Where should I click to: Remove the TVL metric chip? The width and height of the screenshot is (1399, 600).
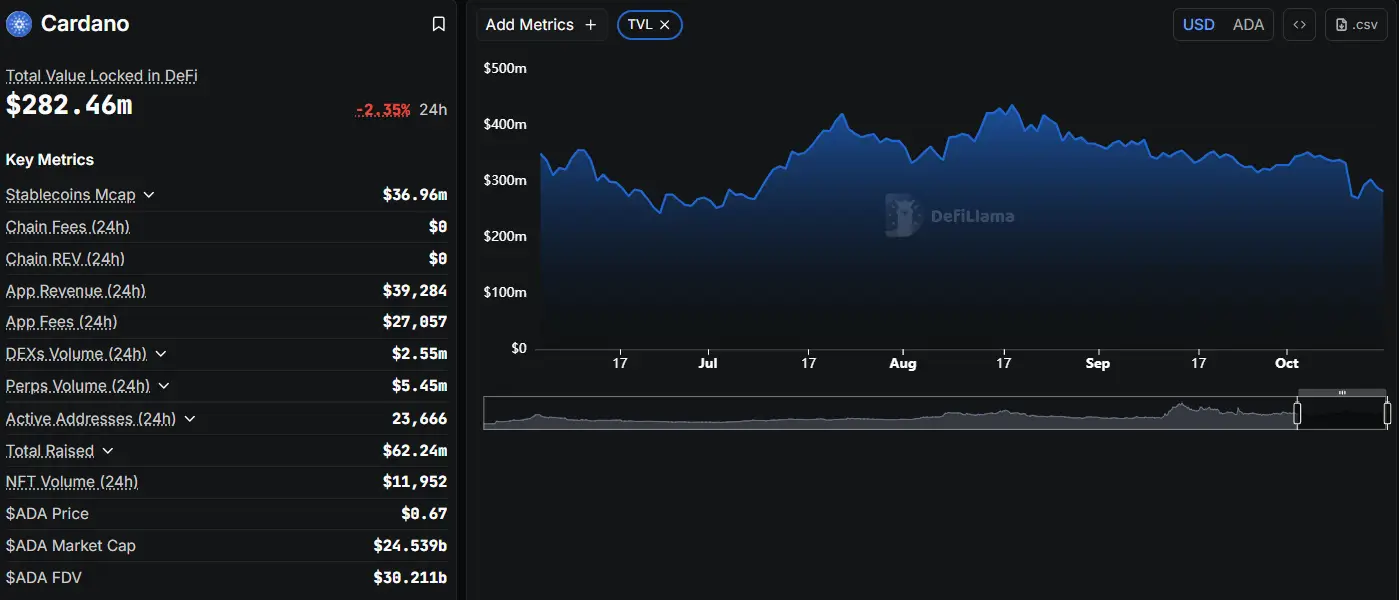664,24
